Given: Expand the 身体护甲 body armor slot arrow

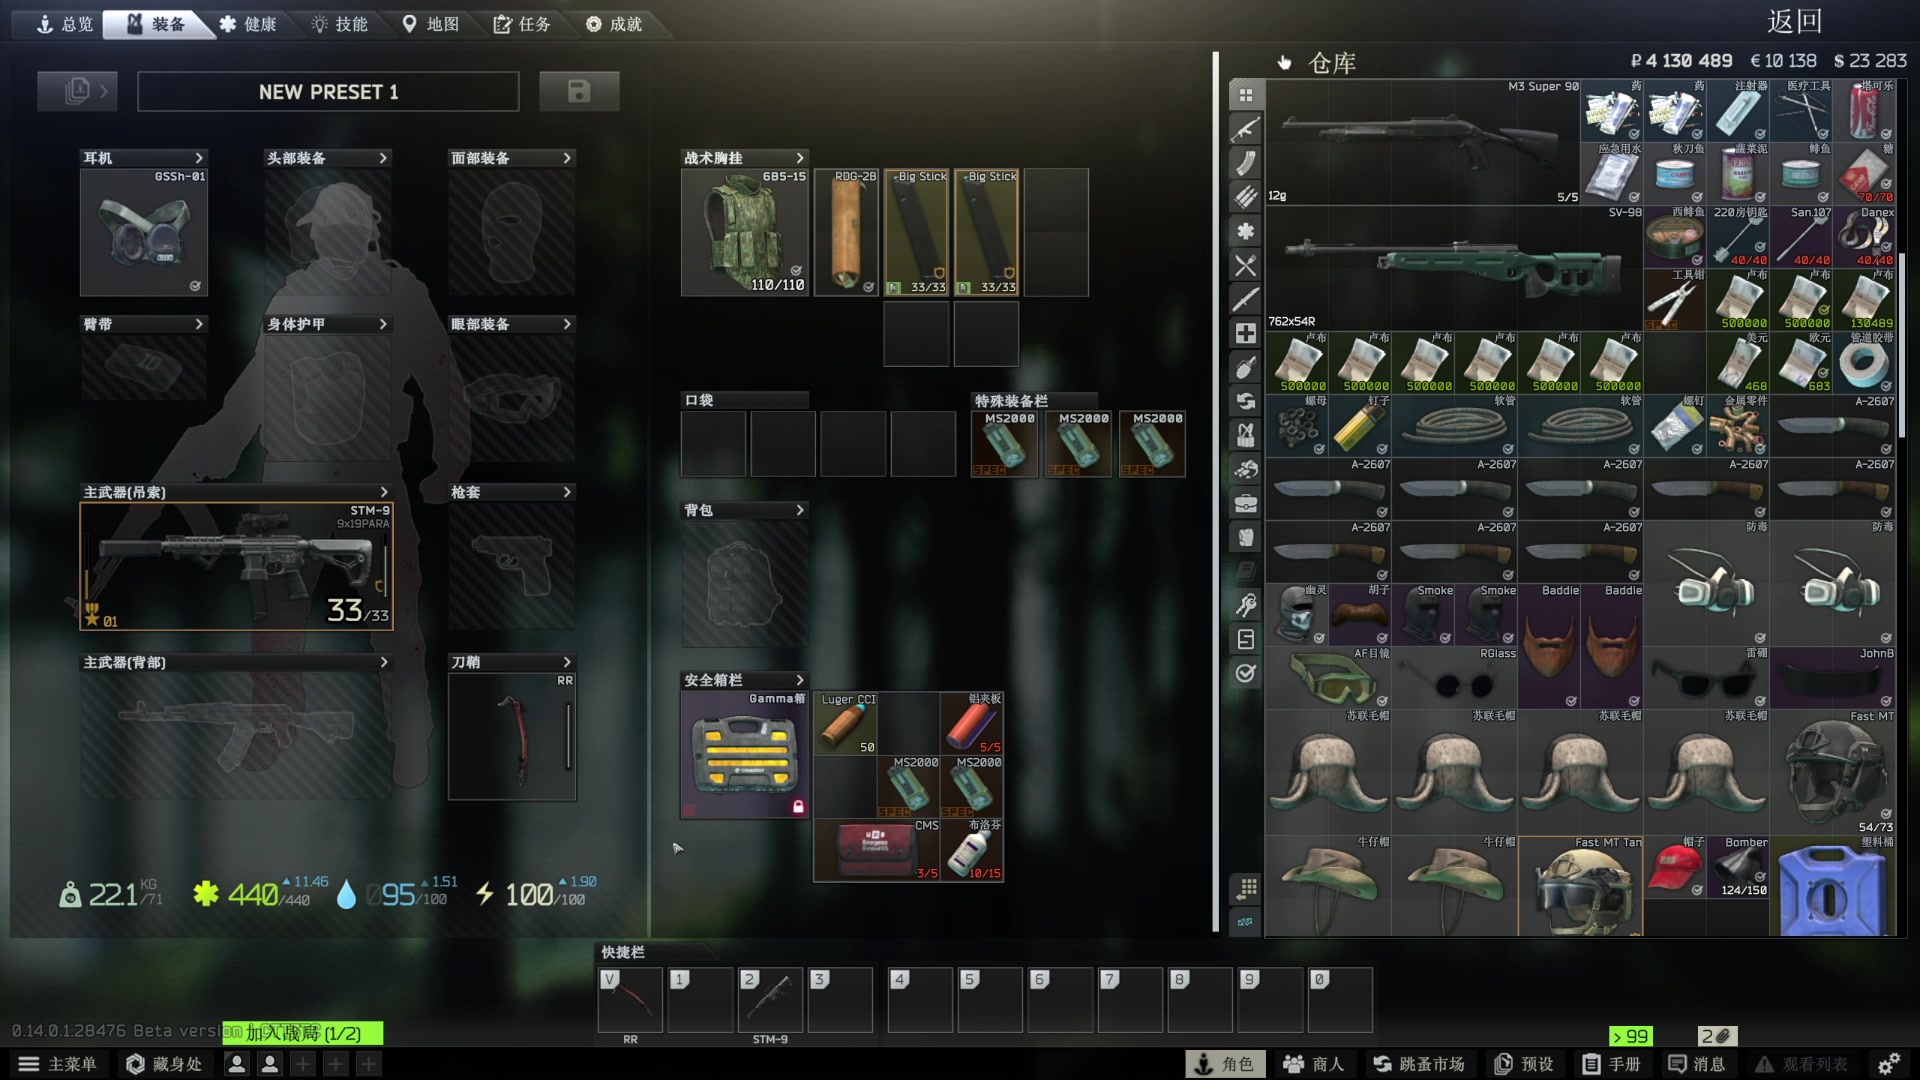Looking at the screenshot, I should click(x=383, y=324).
